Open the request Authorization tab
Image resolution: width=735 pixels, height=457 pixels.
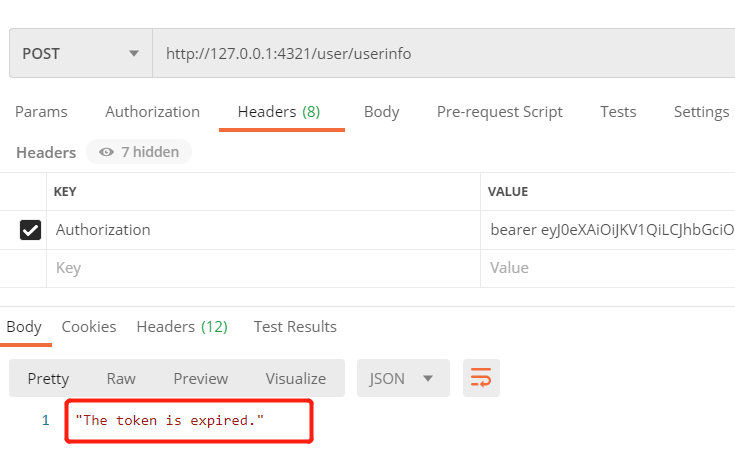tap(152, 112)
